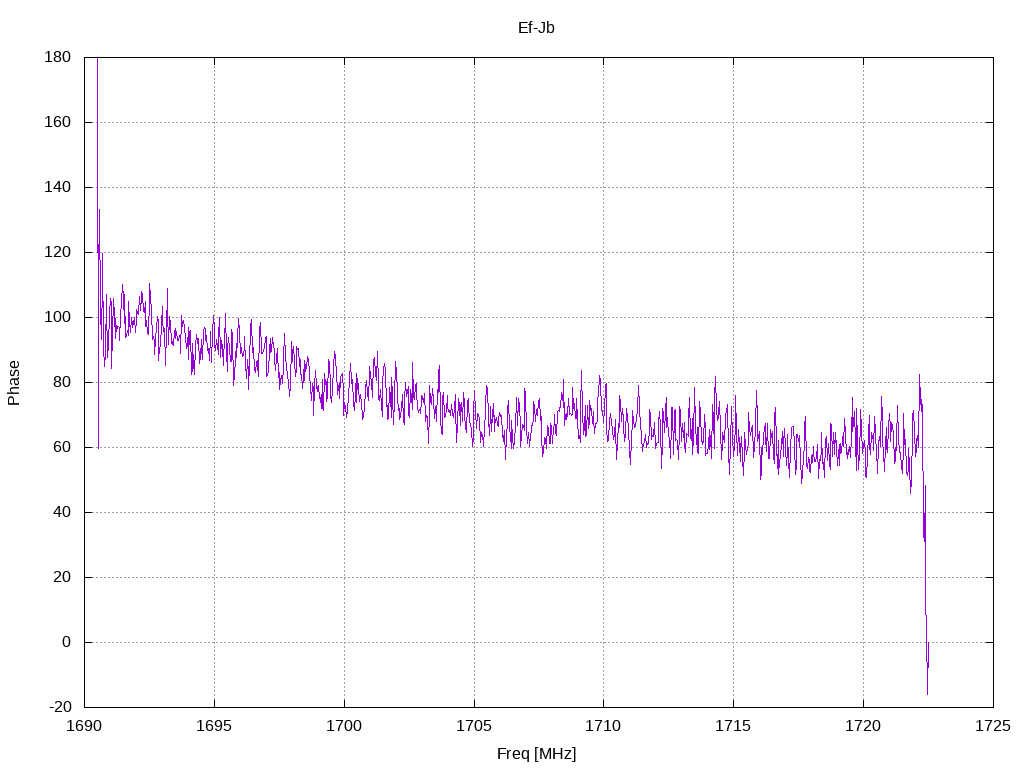Click the y-axis tick label '140'
The width and height of the screenshot is (1024, 768).
tap(57, 187)
